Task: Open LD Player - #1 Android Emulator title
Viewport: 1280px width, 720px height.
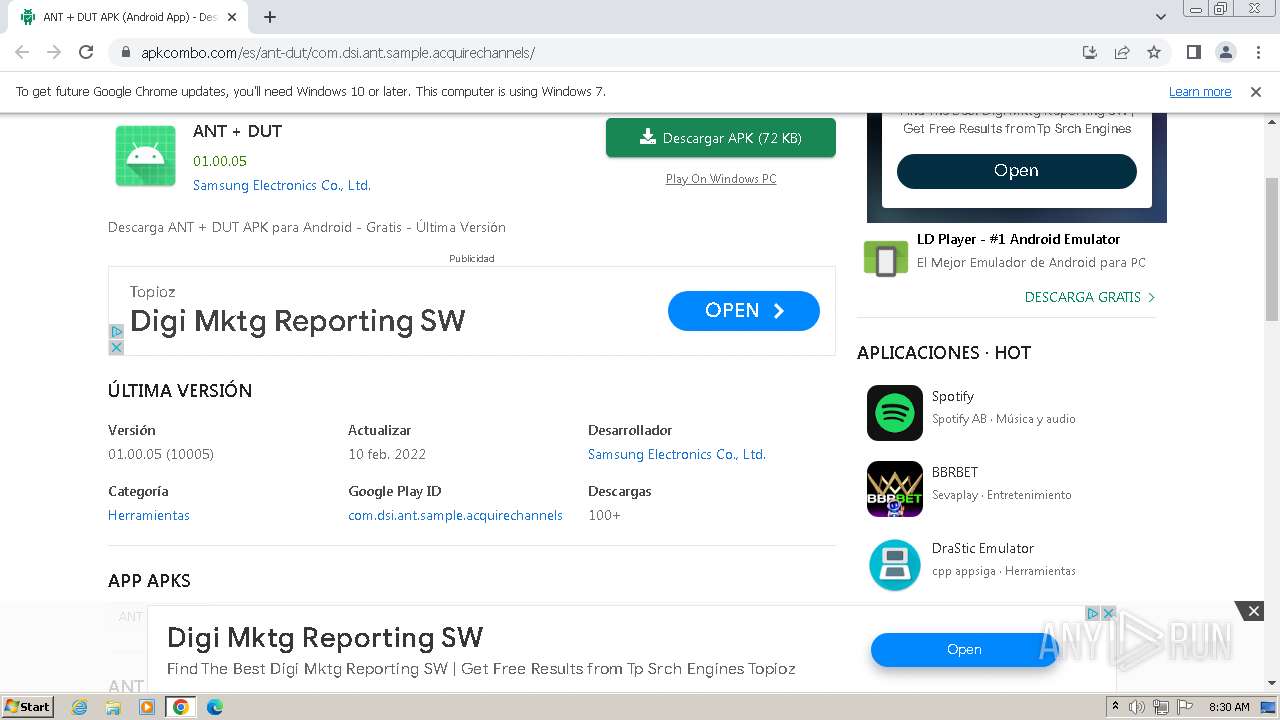Action: [1018, 239]
